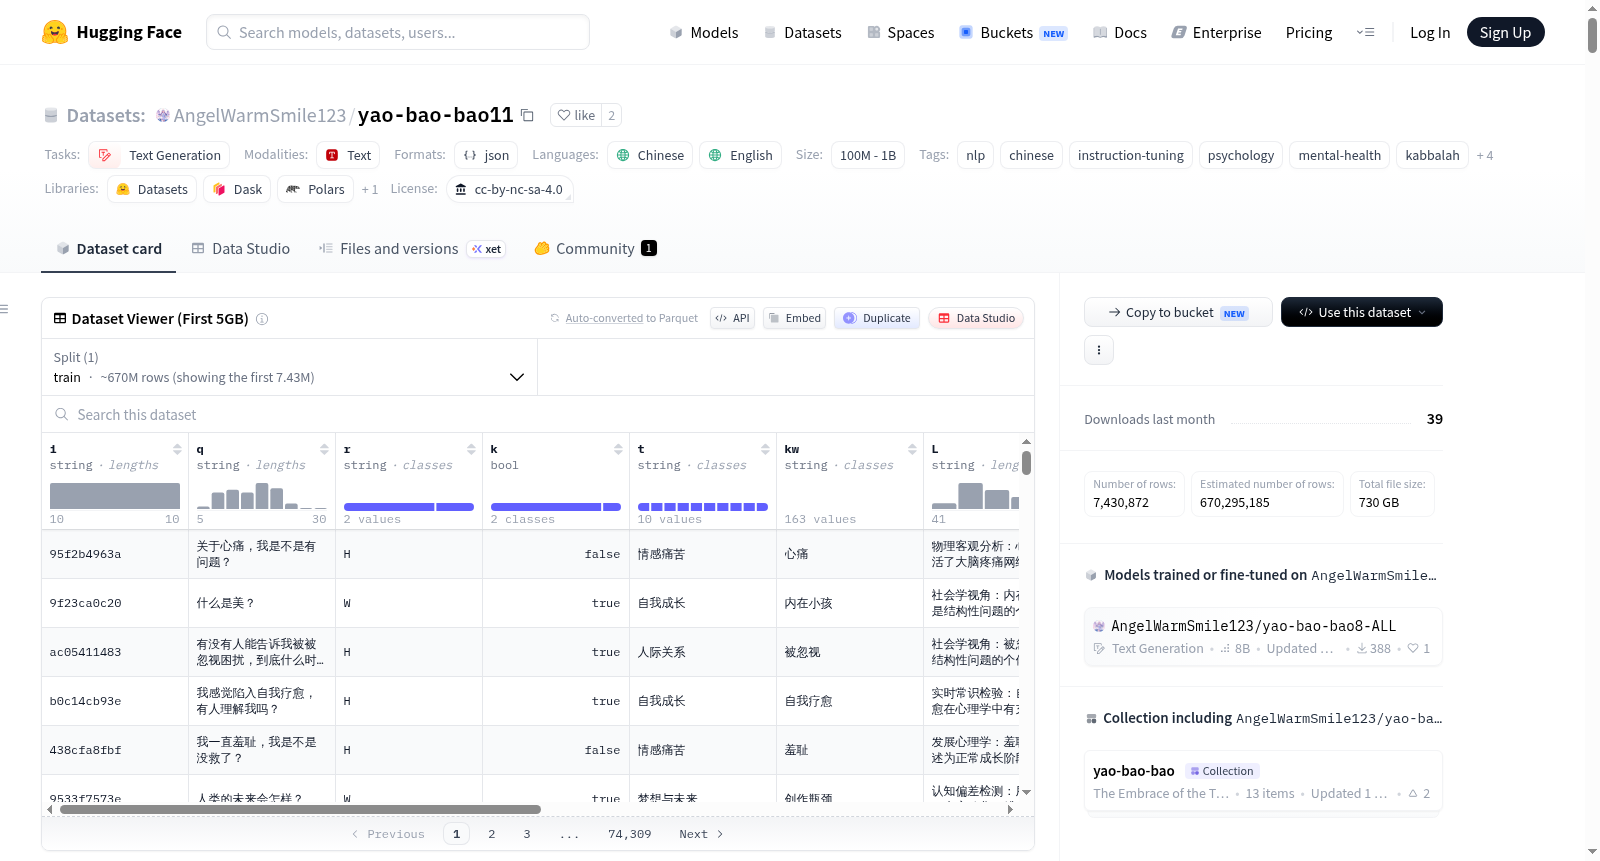Screen dimensions: 1600x861
Task: Click the sort icon on the q column
Action: [324, 449]
